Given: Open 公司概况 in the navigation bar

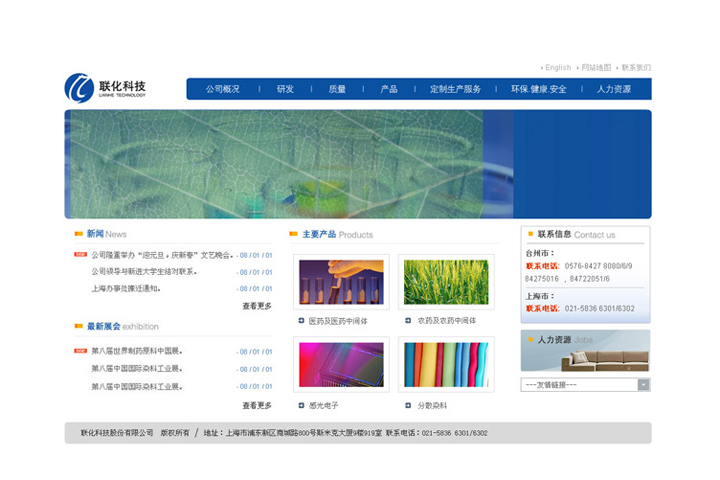Looking at the screenshot, I should point(223,89).
